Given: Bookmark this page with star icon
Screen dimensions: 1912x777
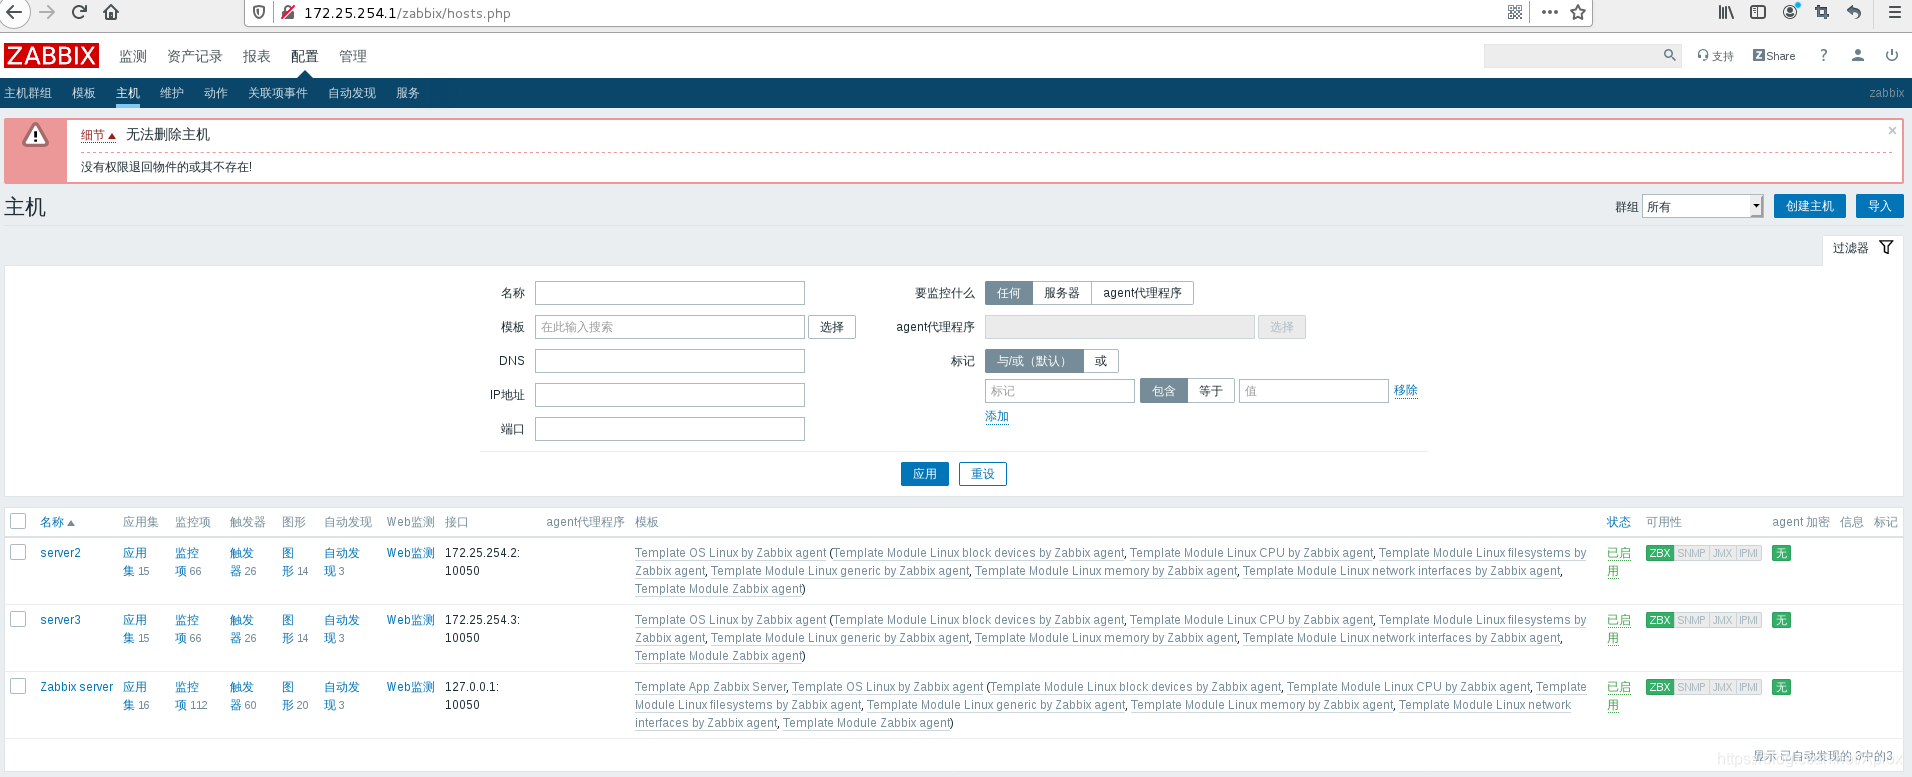Looking at the screenshot, I should point(1578,13).
